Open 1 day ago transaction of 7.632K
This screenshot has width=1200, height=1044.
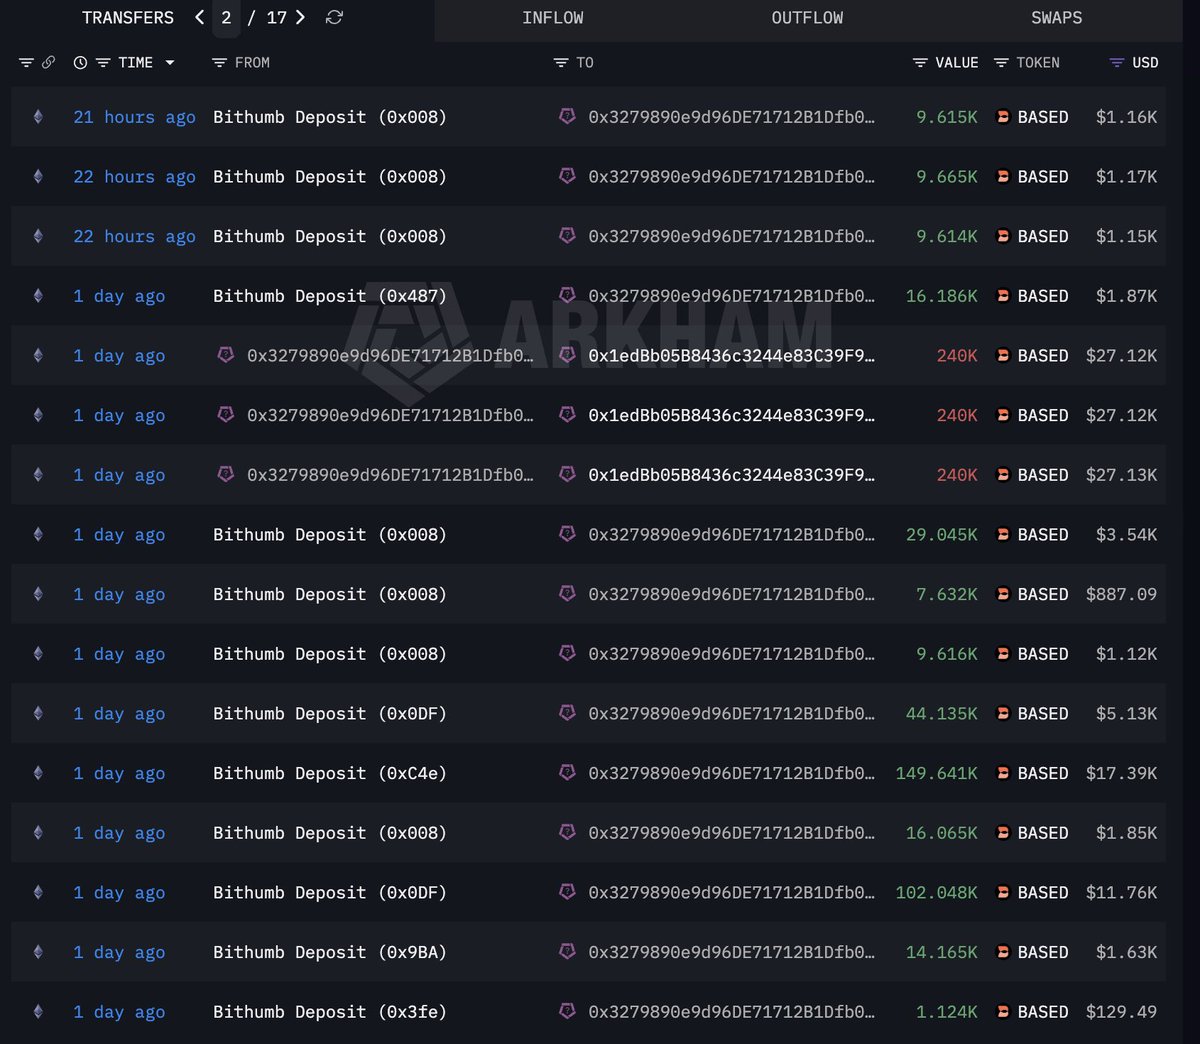119,594
